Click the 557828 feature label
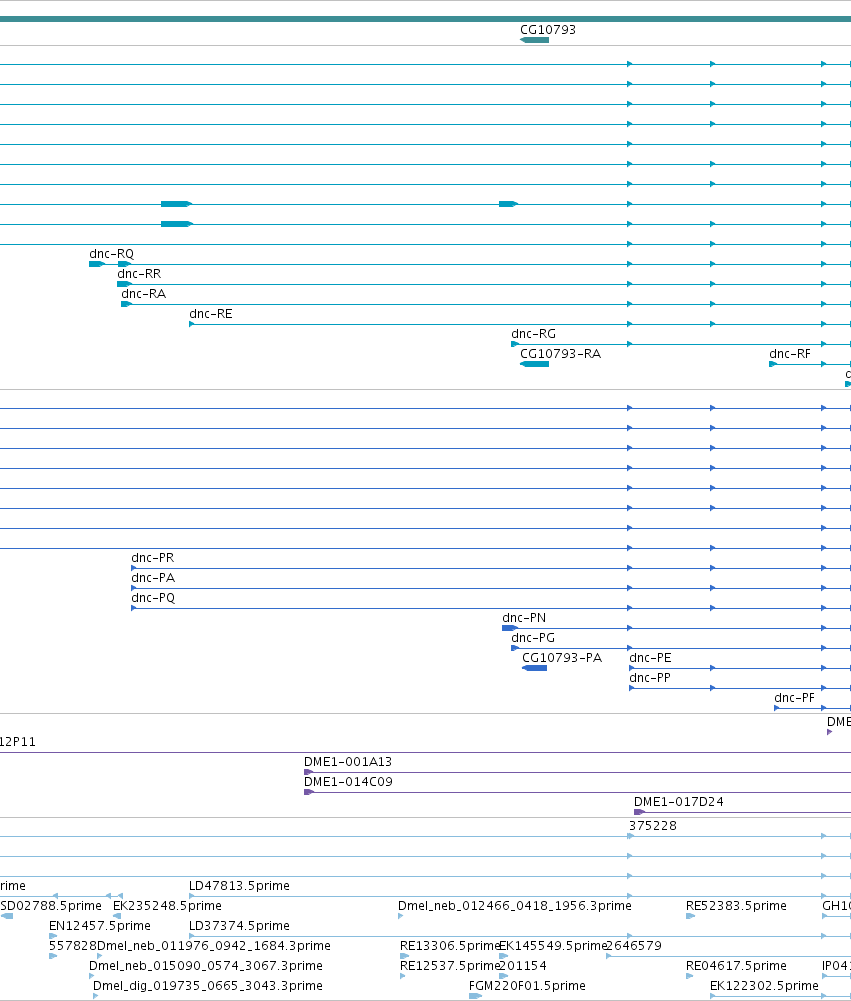 coord(73,945)
